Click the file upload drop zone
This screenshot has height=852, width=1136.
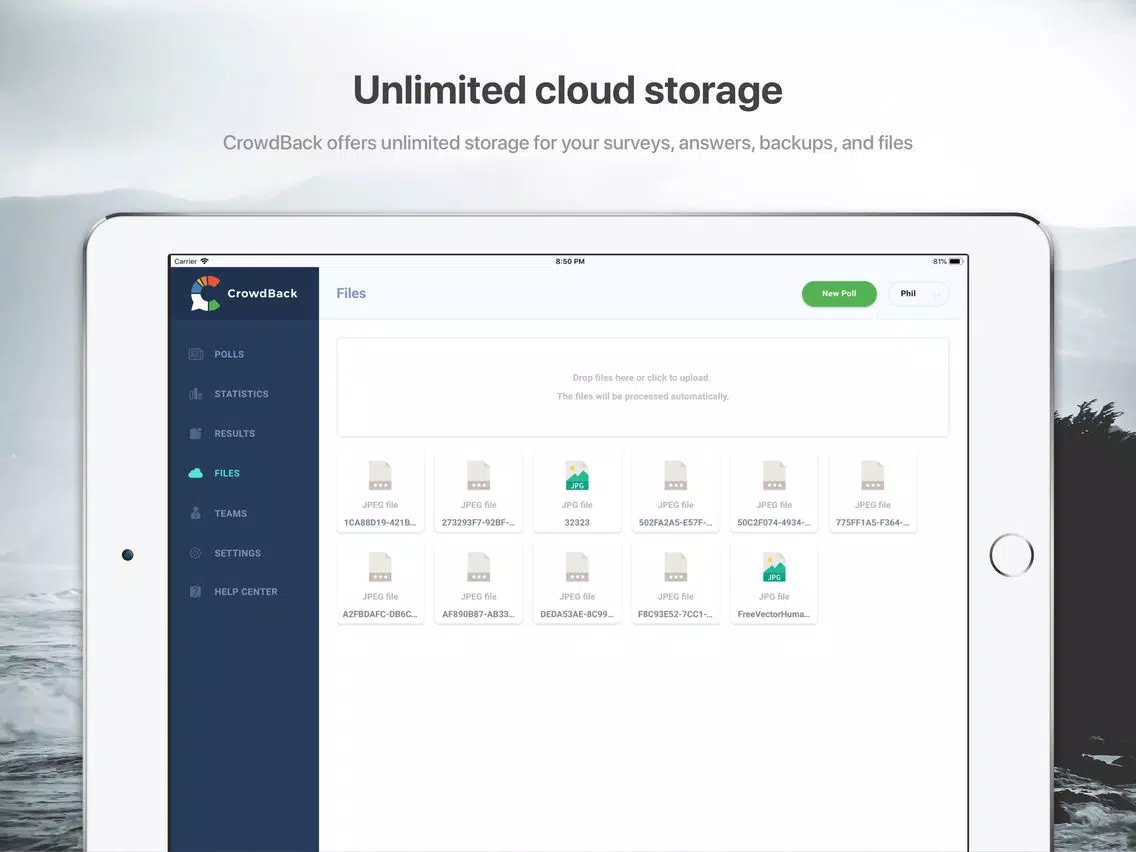tap(643, 388)
